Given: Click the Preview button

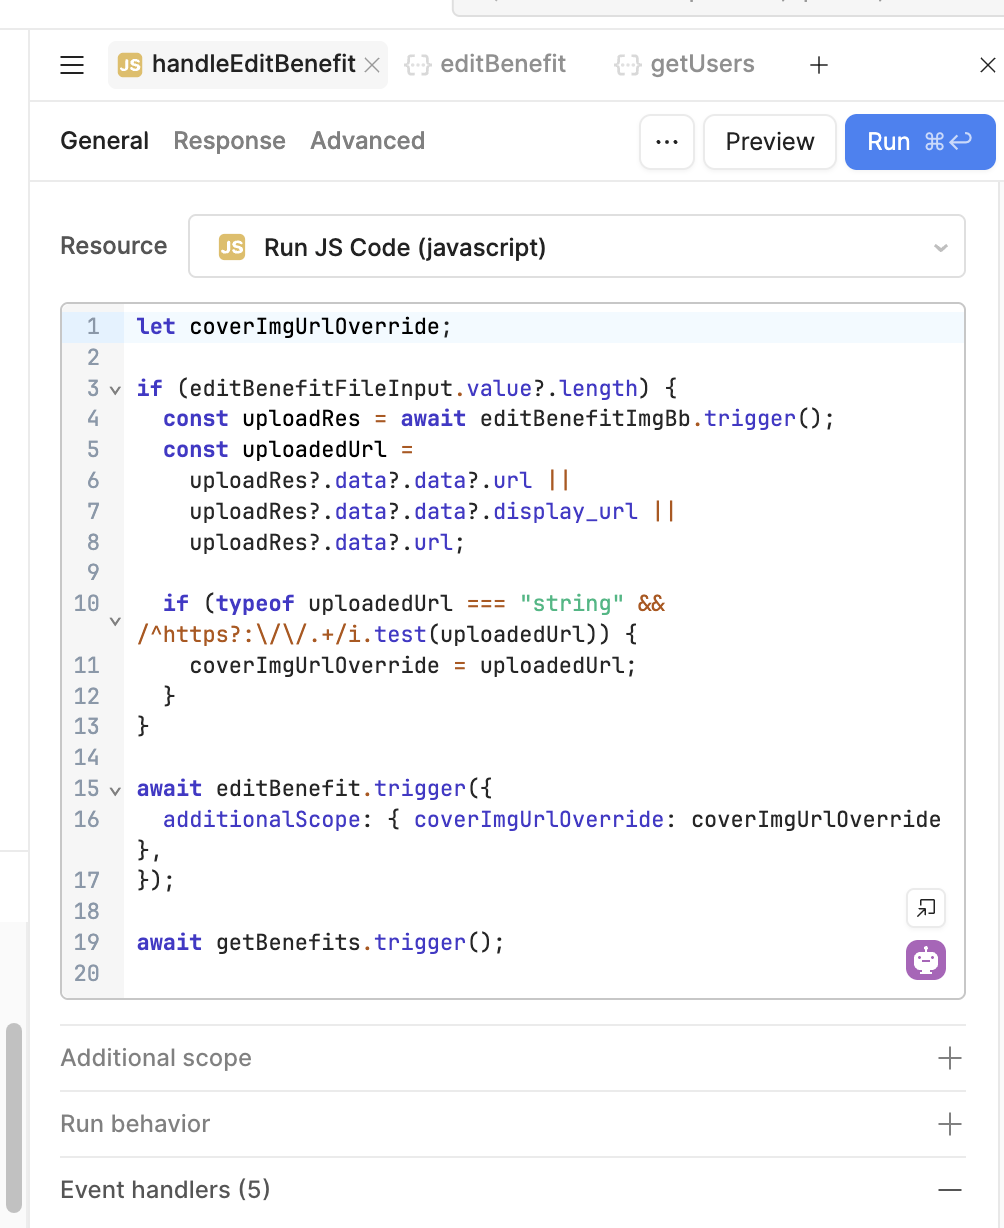Looking at the screenshot, I should click(x=769, y=142).
